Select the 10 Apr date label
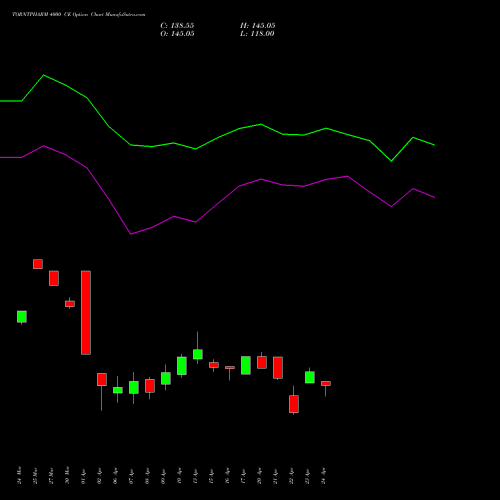This screenshot has width=500, height=500. pos(179,476)
